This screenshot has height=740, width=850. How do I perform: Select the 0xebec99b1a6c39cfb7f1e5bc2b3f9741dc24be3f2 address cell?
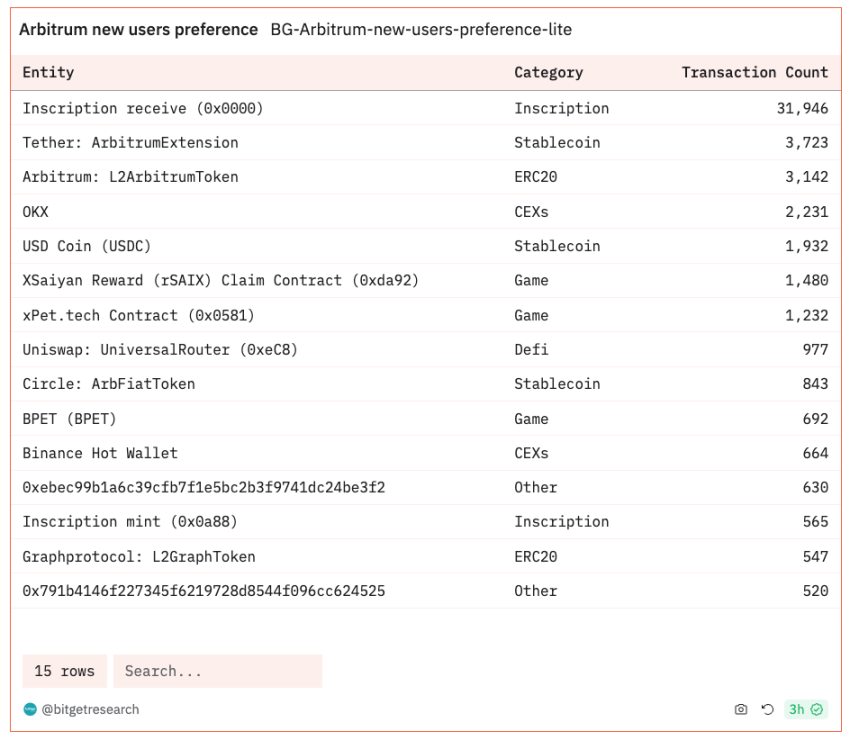point(204,488)
